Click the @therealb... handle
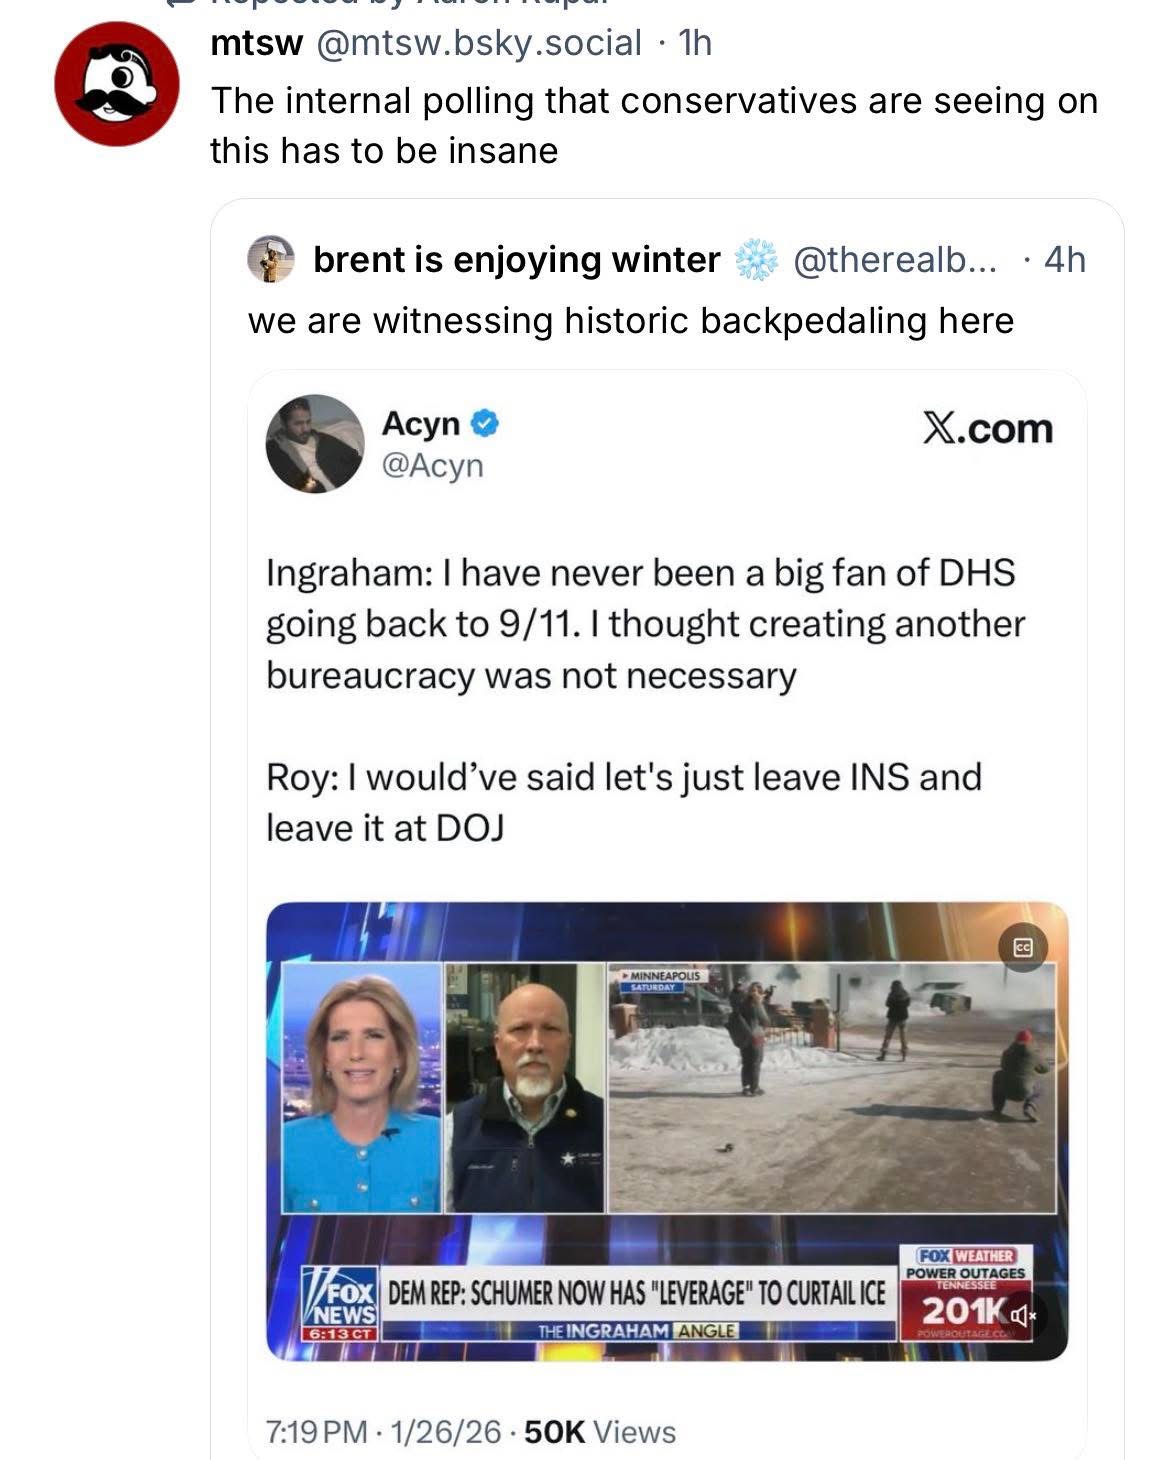1170x1460 pixels. tap(894, 260)
